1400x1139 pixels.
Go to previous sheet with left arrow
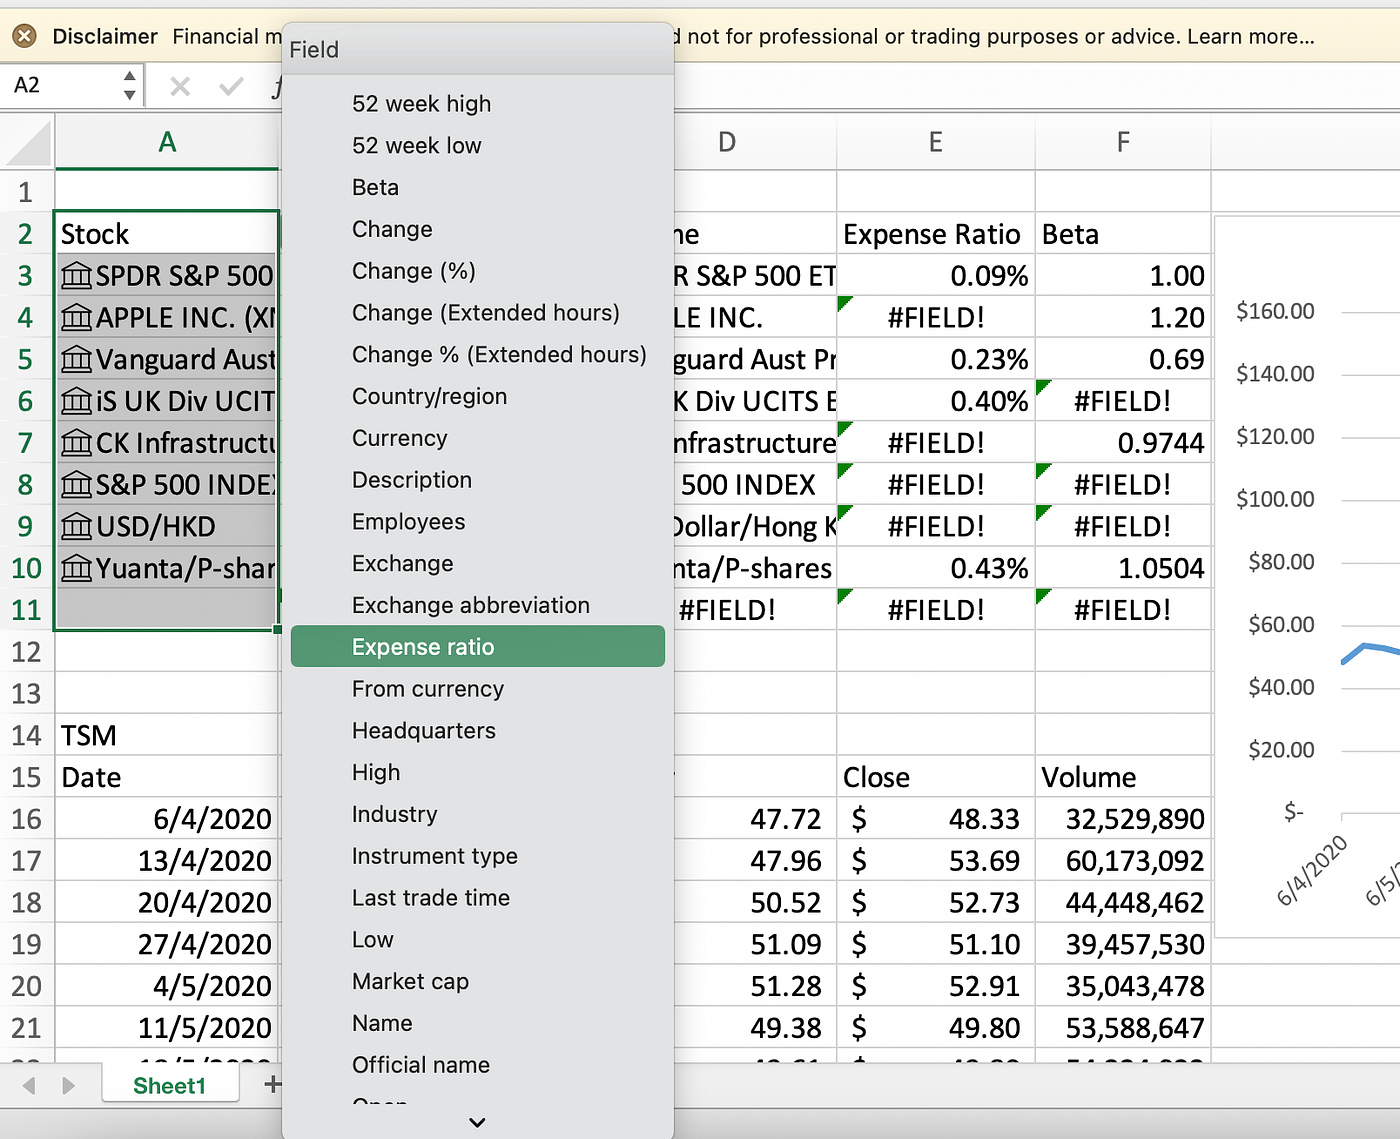pyautogui.click(x=29, y=1086)
